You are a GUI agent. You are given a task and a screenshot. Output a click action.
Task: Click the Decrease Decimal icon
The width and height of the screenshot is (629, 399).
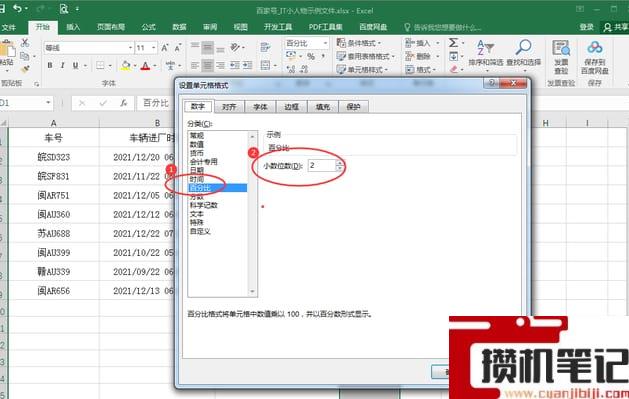(304, 69)
